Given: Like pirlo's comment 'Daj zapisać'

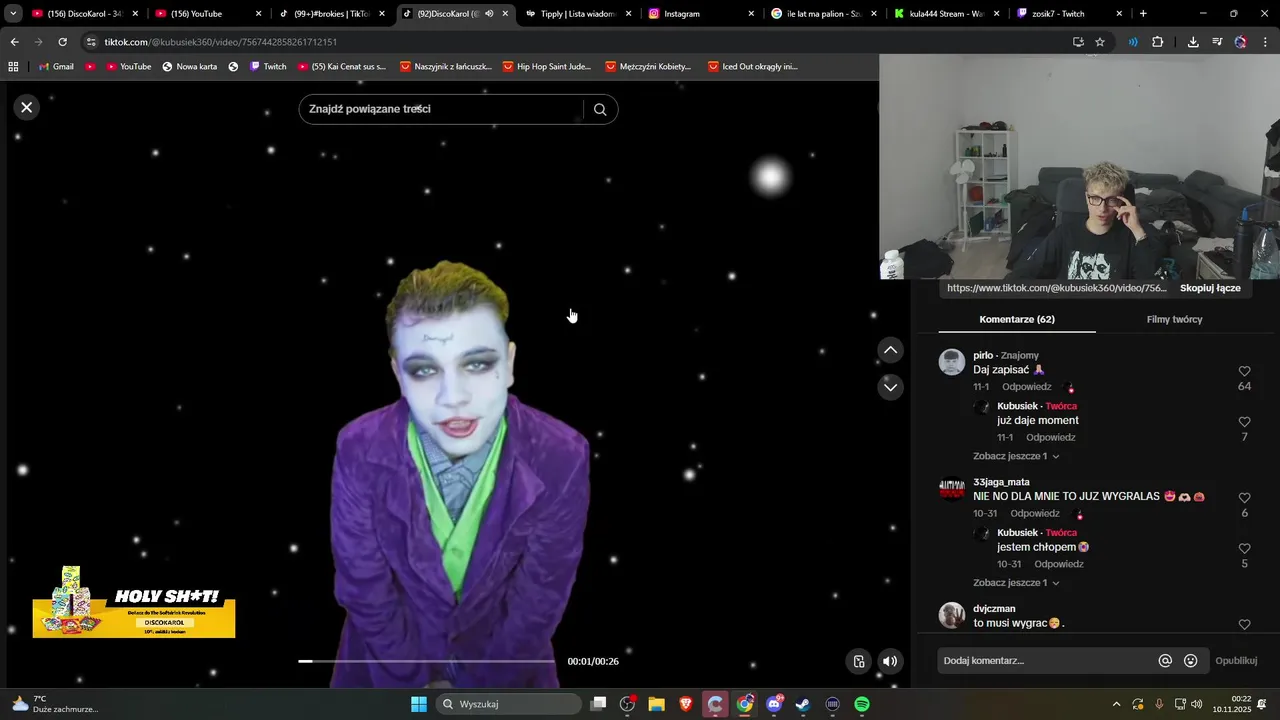Looking at the screenshot, I should (x=1244, y=371).
